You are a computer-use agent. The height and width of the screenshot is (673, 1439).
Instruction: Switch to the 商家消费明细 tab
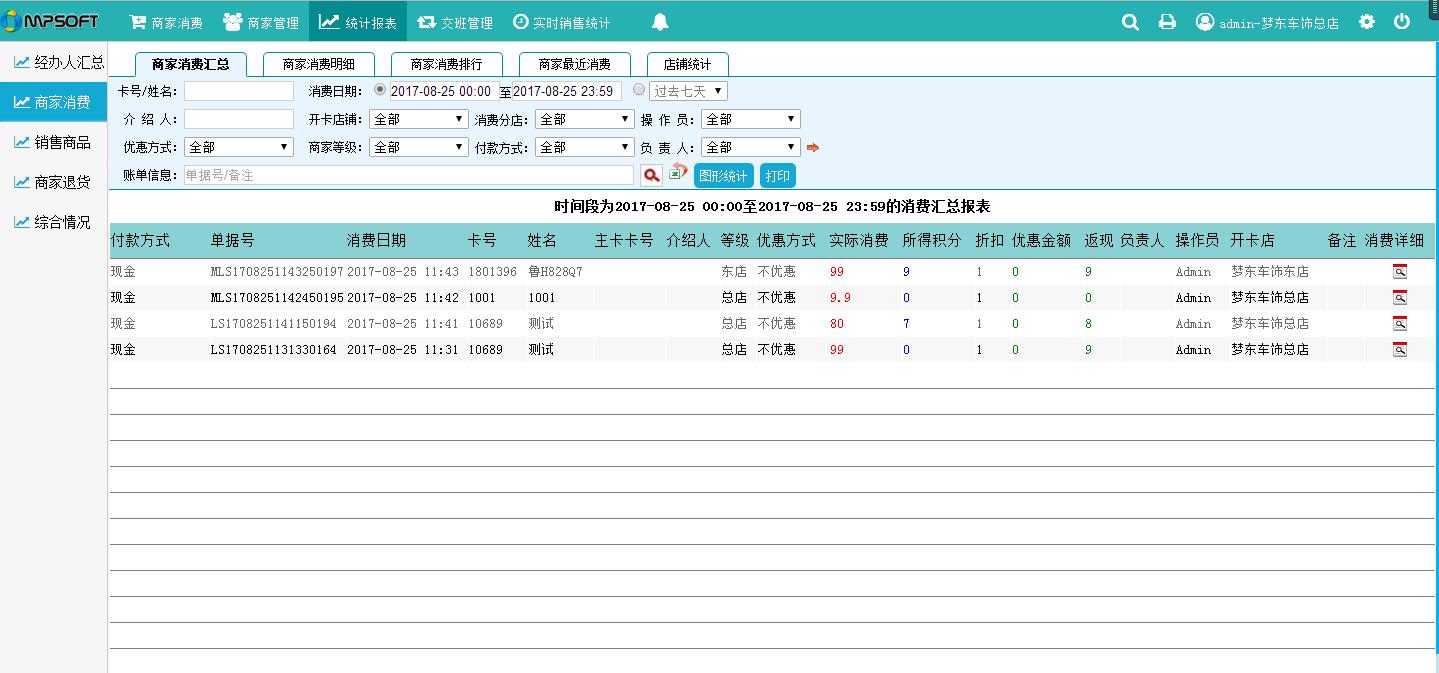coord(318,64)
